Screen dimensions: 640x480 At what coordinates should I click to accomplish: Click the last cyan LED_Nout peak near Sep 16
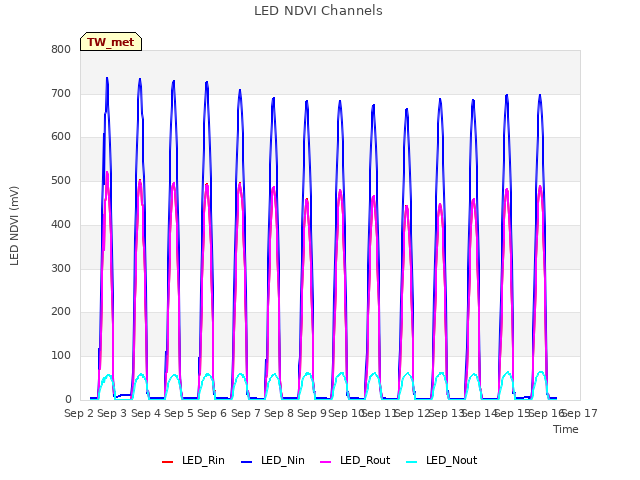tap(541, 372)
